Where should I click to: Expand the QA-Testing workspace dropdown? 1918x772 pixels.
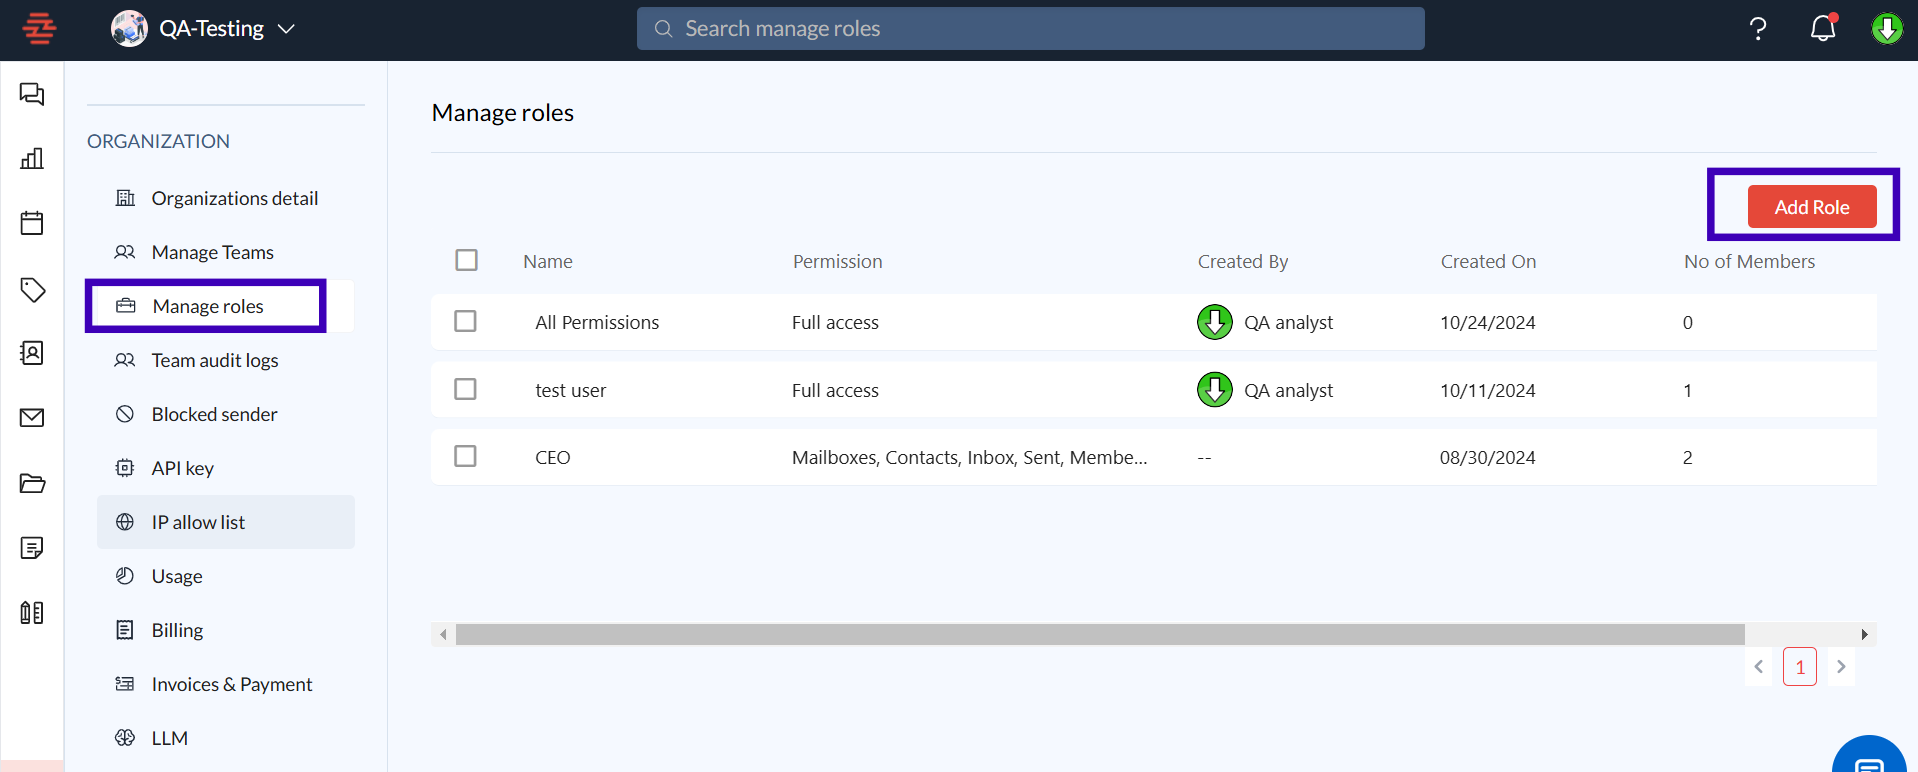pos(286,29)
